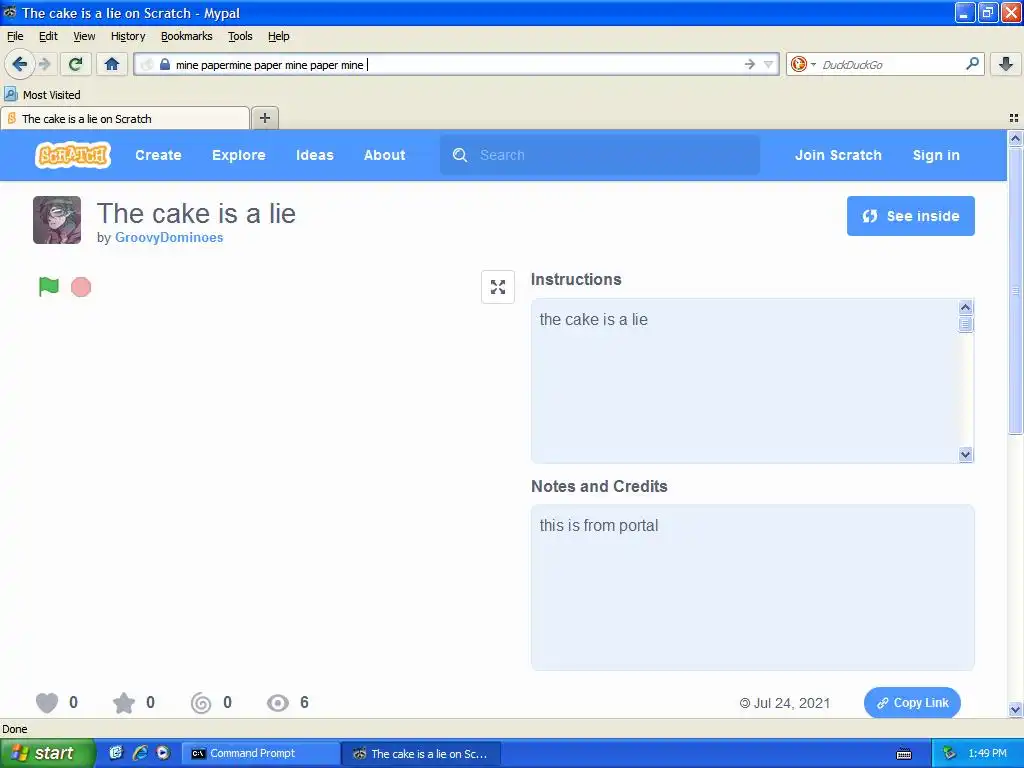Screen dimensions: 1024x768
Task: Click Create in Scratch navigation
Action: (158, 155)
